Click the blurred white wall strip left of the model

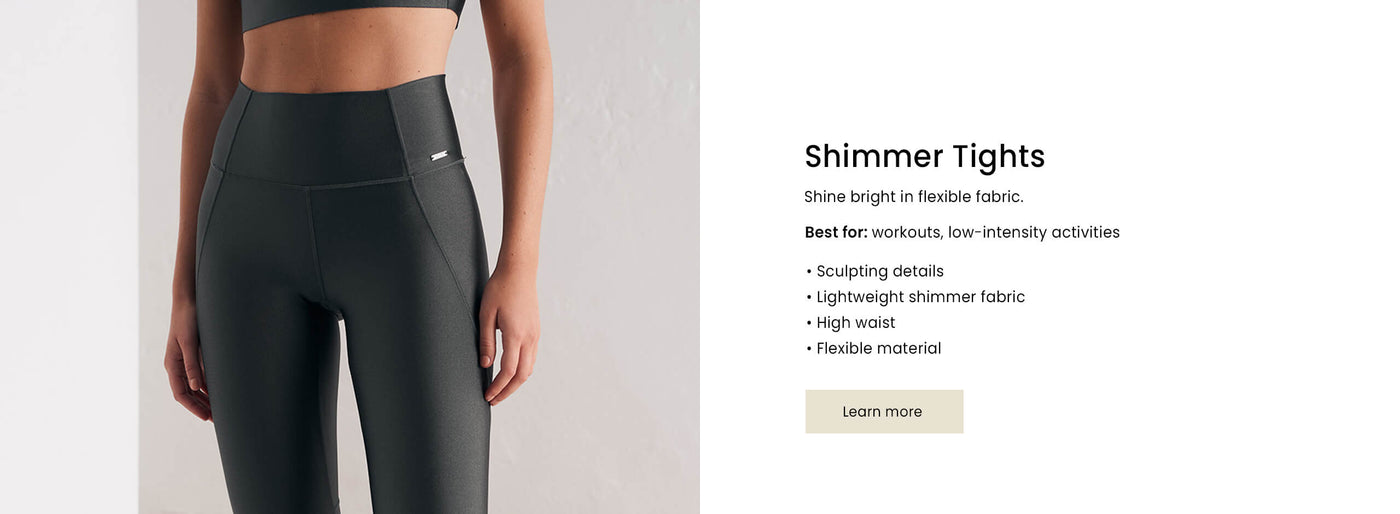[68, 257]
